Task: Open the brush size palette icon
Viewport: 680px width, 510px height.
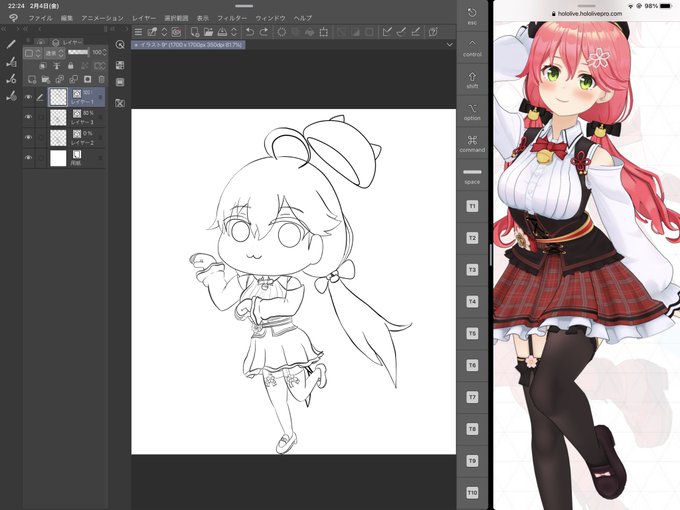Action: (x=11, y=95)
